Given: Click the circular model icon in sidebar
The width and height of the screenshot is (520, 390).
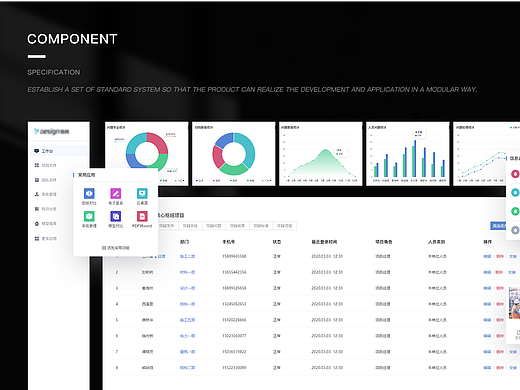Looking at the screenshot, I should click(37, 224).
